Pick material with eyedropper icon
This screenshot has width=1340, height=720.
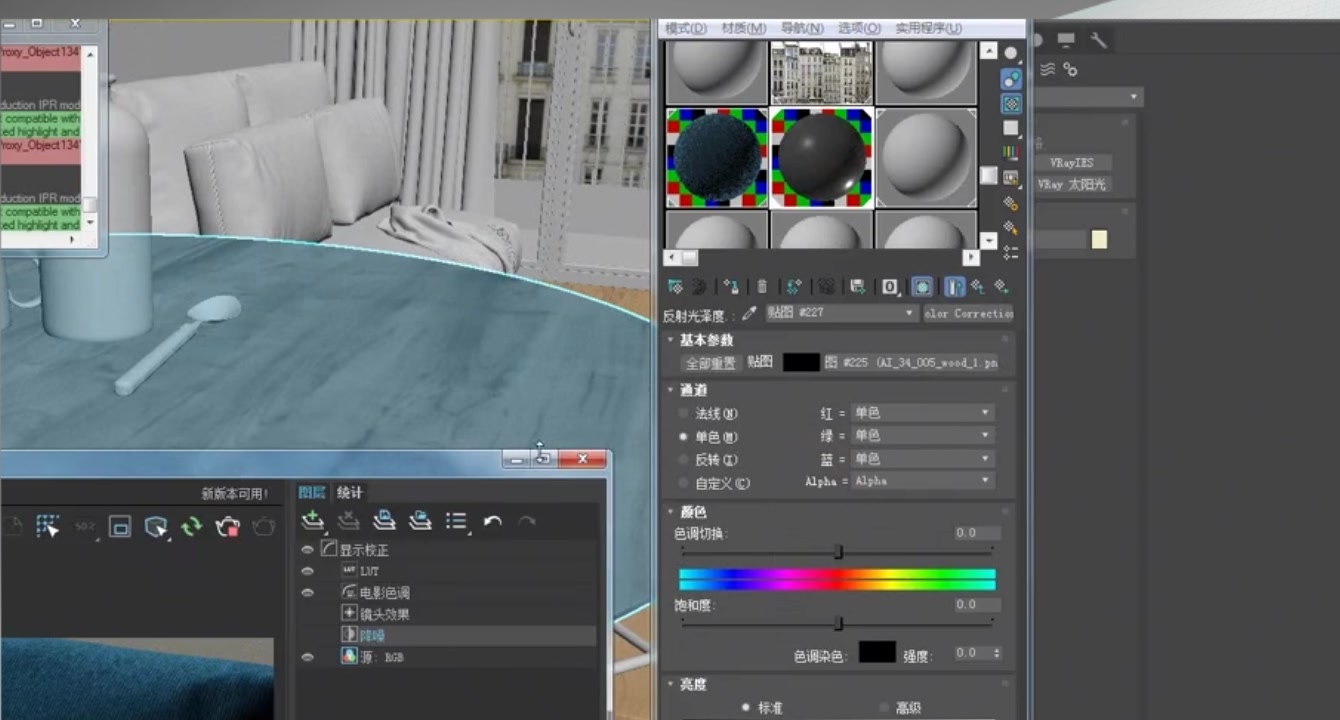749,313
